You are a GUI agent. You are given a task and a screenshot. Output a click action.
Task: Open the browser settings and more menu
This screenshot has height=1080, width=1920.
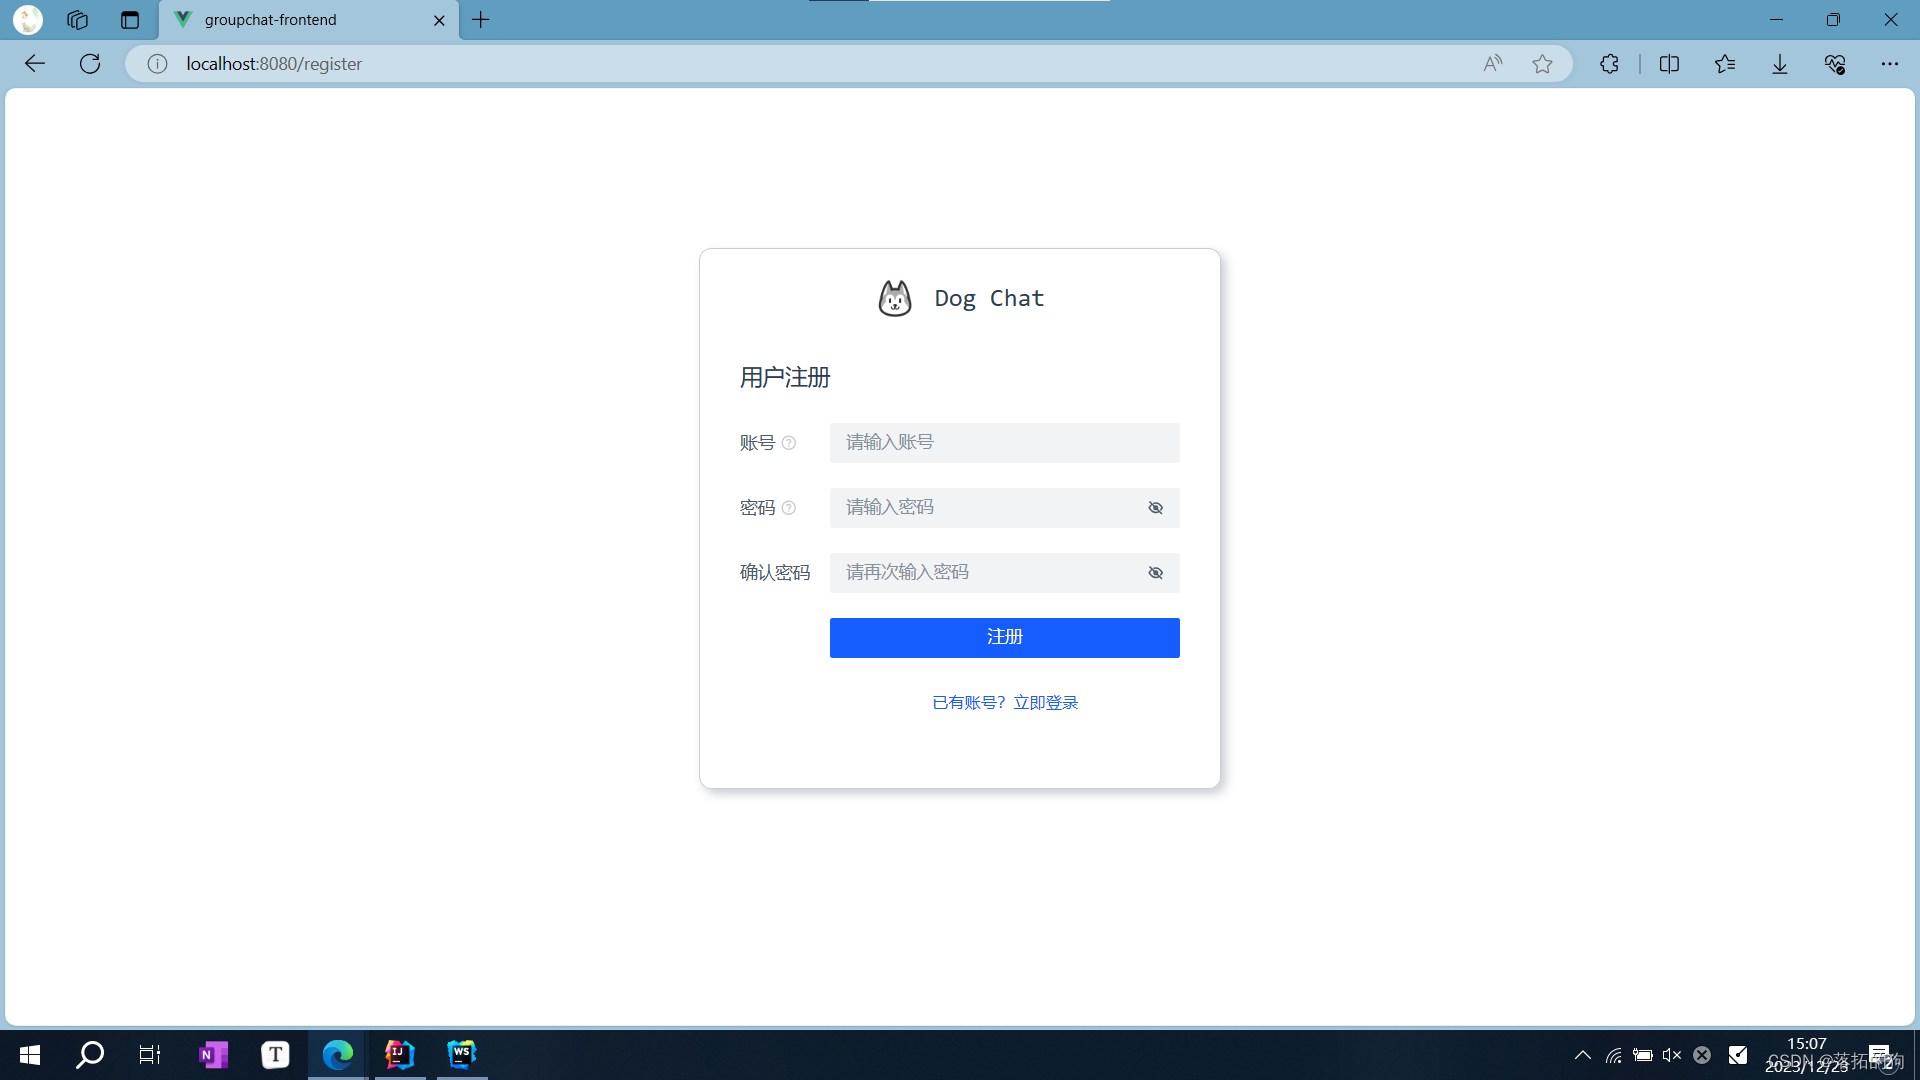(x=1889, y=64)
